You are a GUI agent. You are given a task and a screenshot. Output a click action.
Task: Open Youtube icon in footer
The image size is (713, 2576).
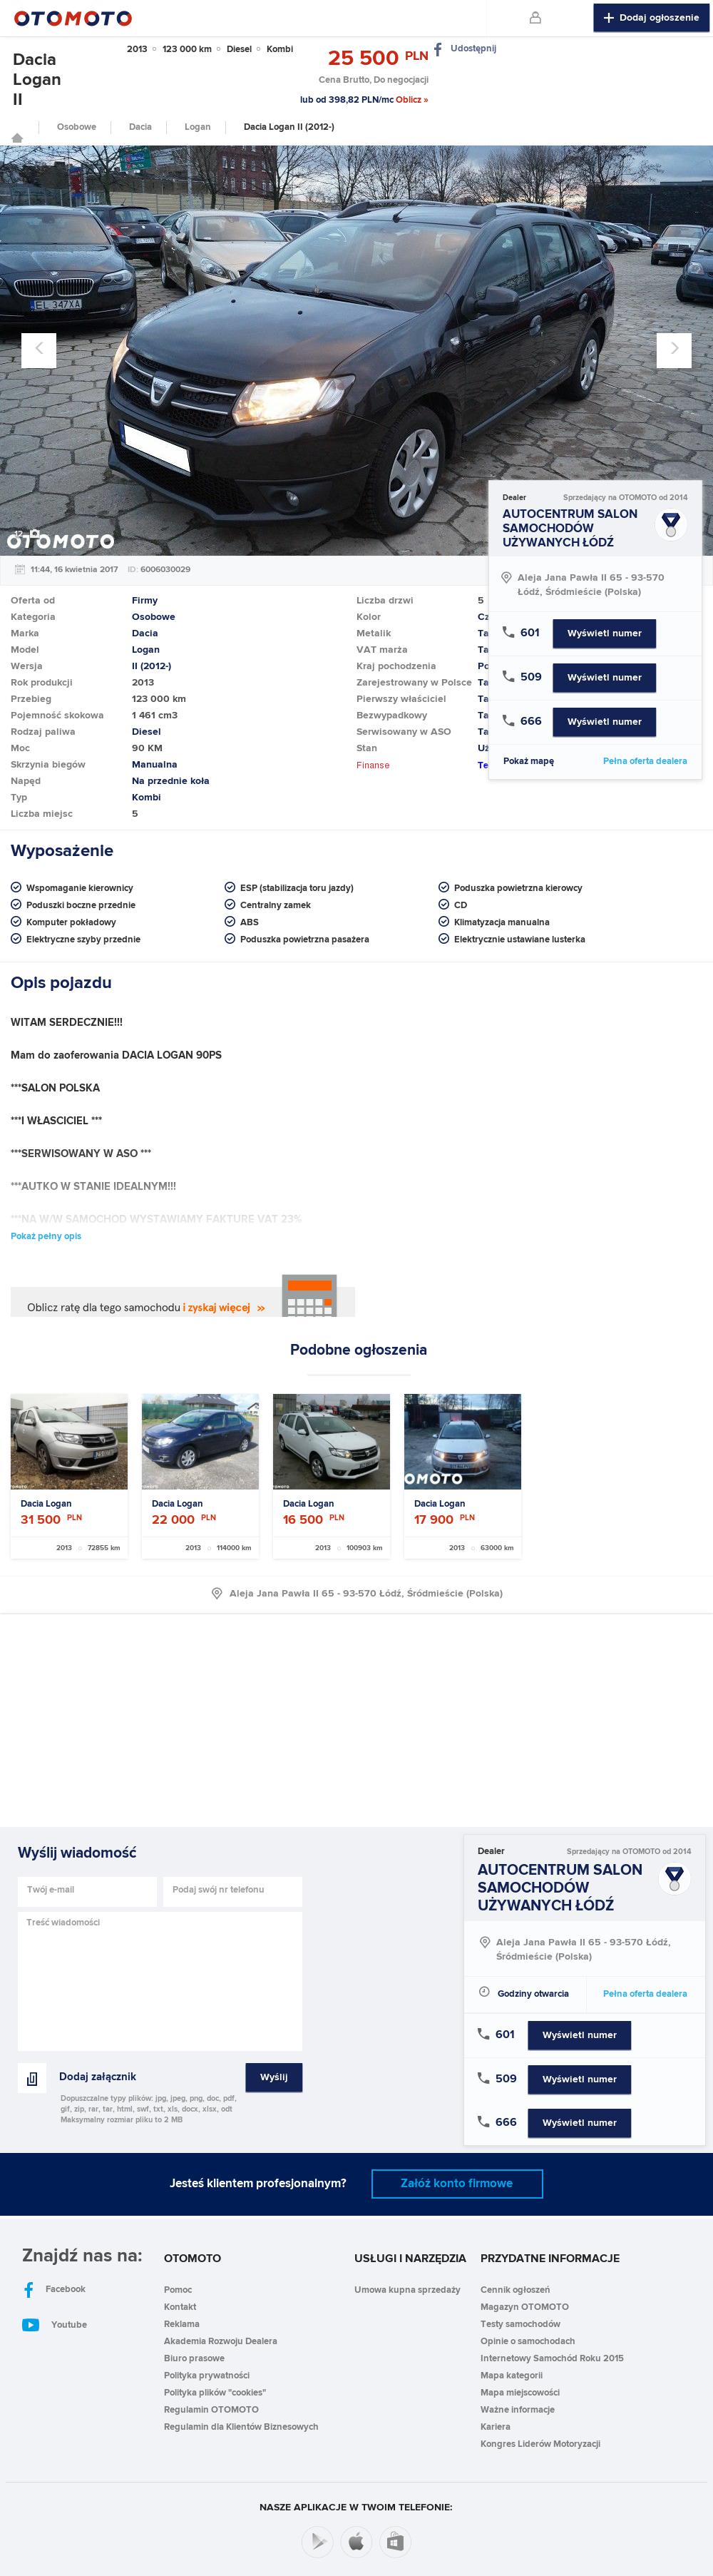[31, 2325]
